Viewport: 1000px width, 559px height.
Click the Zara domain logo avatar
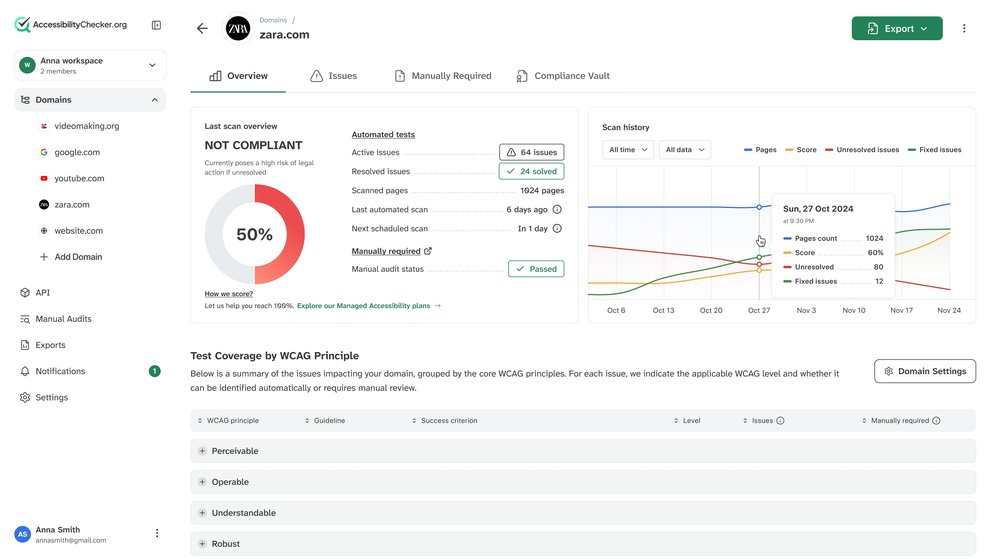238,28
